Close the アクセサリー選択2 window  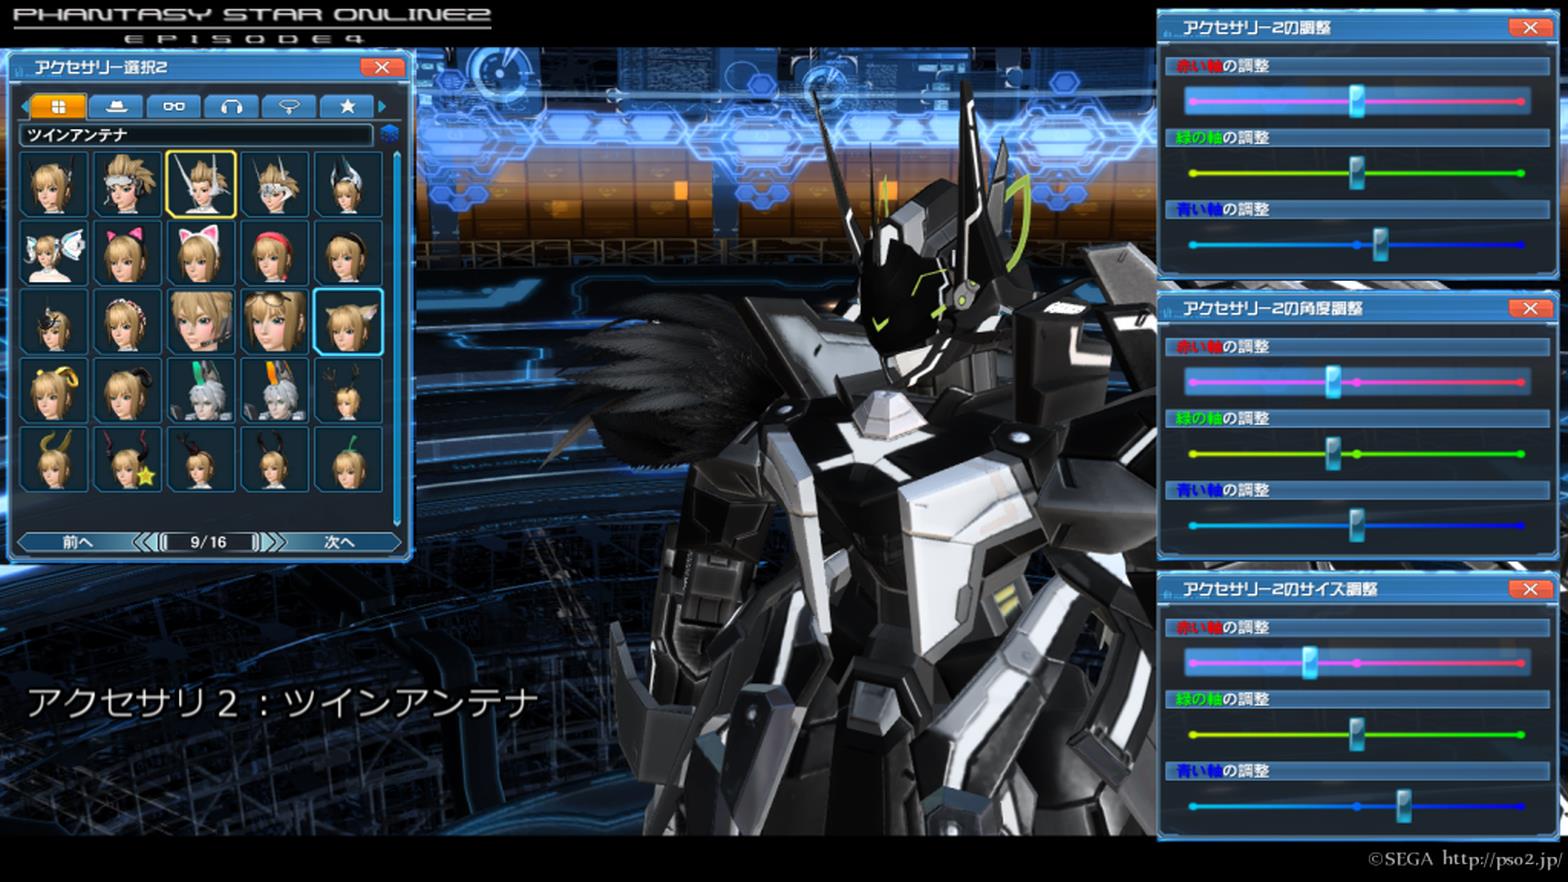(382, 67)
